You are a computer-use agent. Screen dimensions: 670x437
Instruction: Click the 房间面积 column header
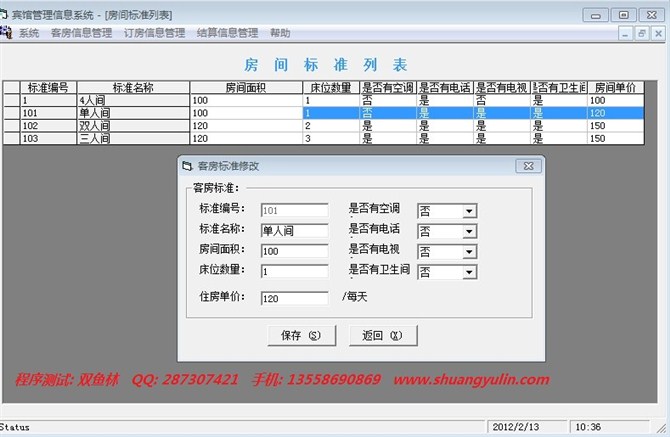click(246, 88)
